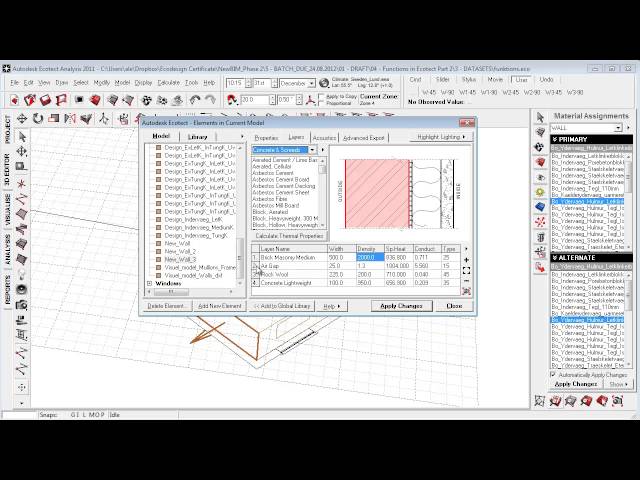This screenshot has height=480, width=640.
Task: Open the Show arrow button in right panel
Action: click(x=618, y=384)
